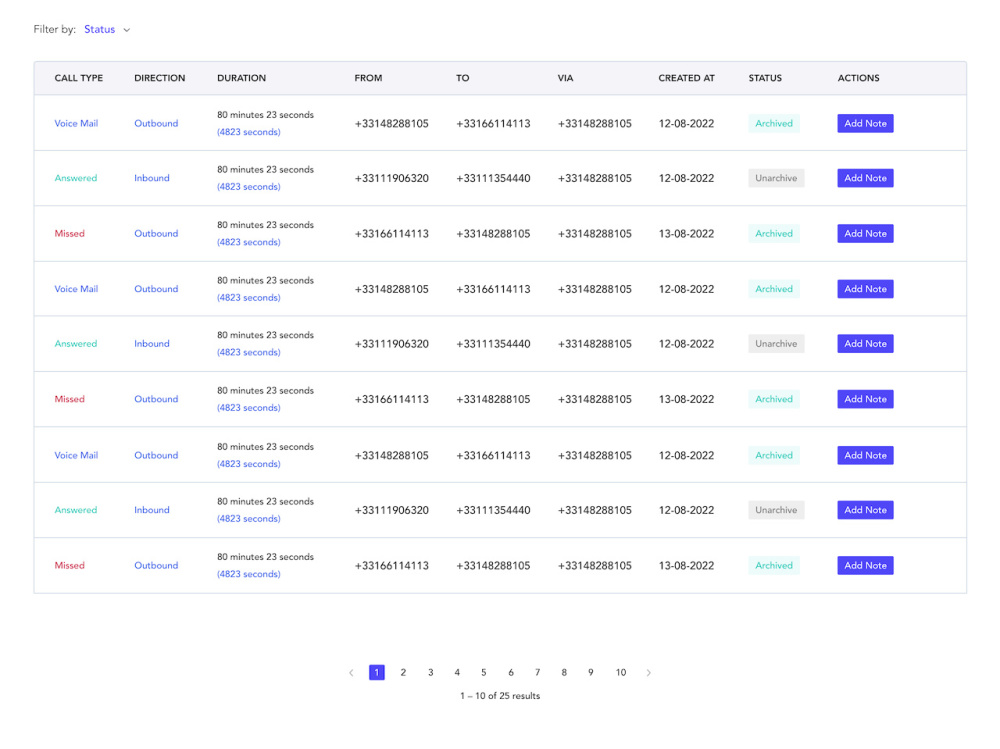Click the DURATION column header
The width and height of the screenshot is (1000, 749).
241,78
